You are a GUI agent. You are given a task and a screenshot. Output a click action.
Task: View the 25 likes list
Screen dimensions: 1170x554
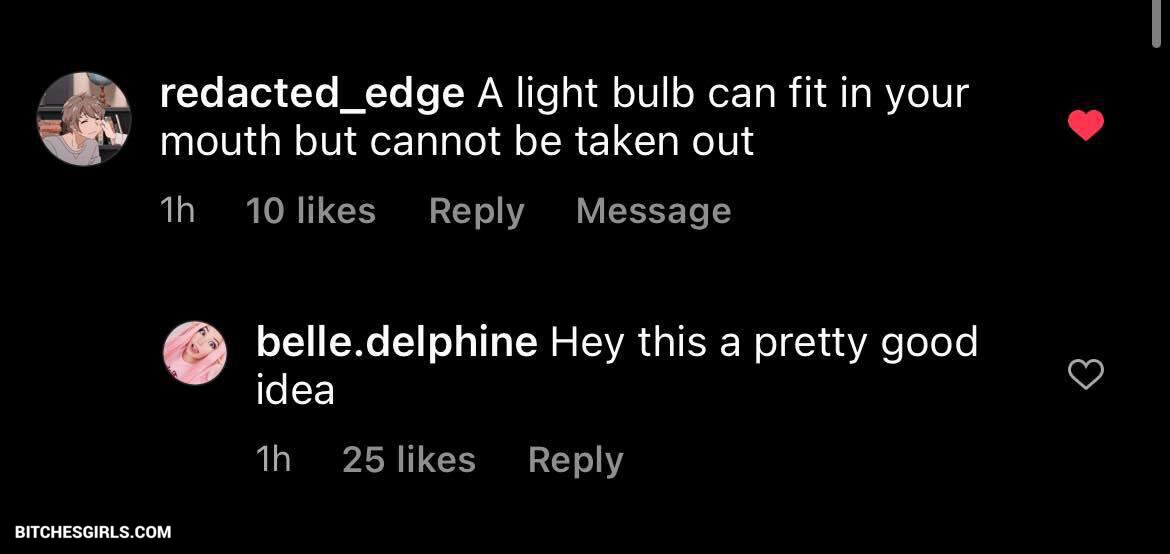tap(408, 460)
